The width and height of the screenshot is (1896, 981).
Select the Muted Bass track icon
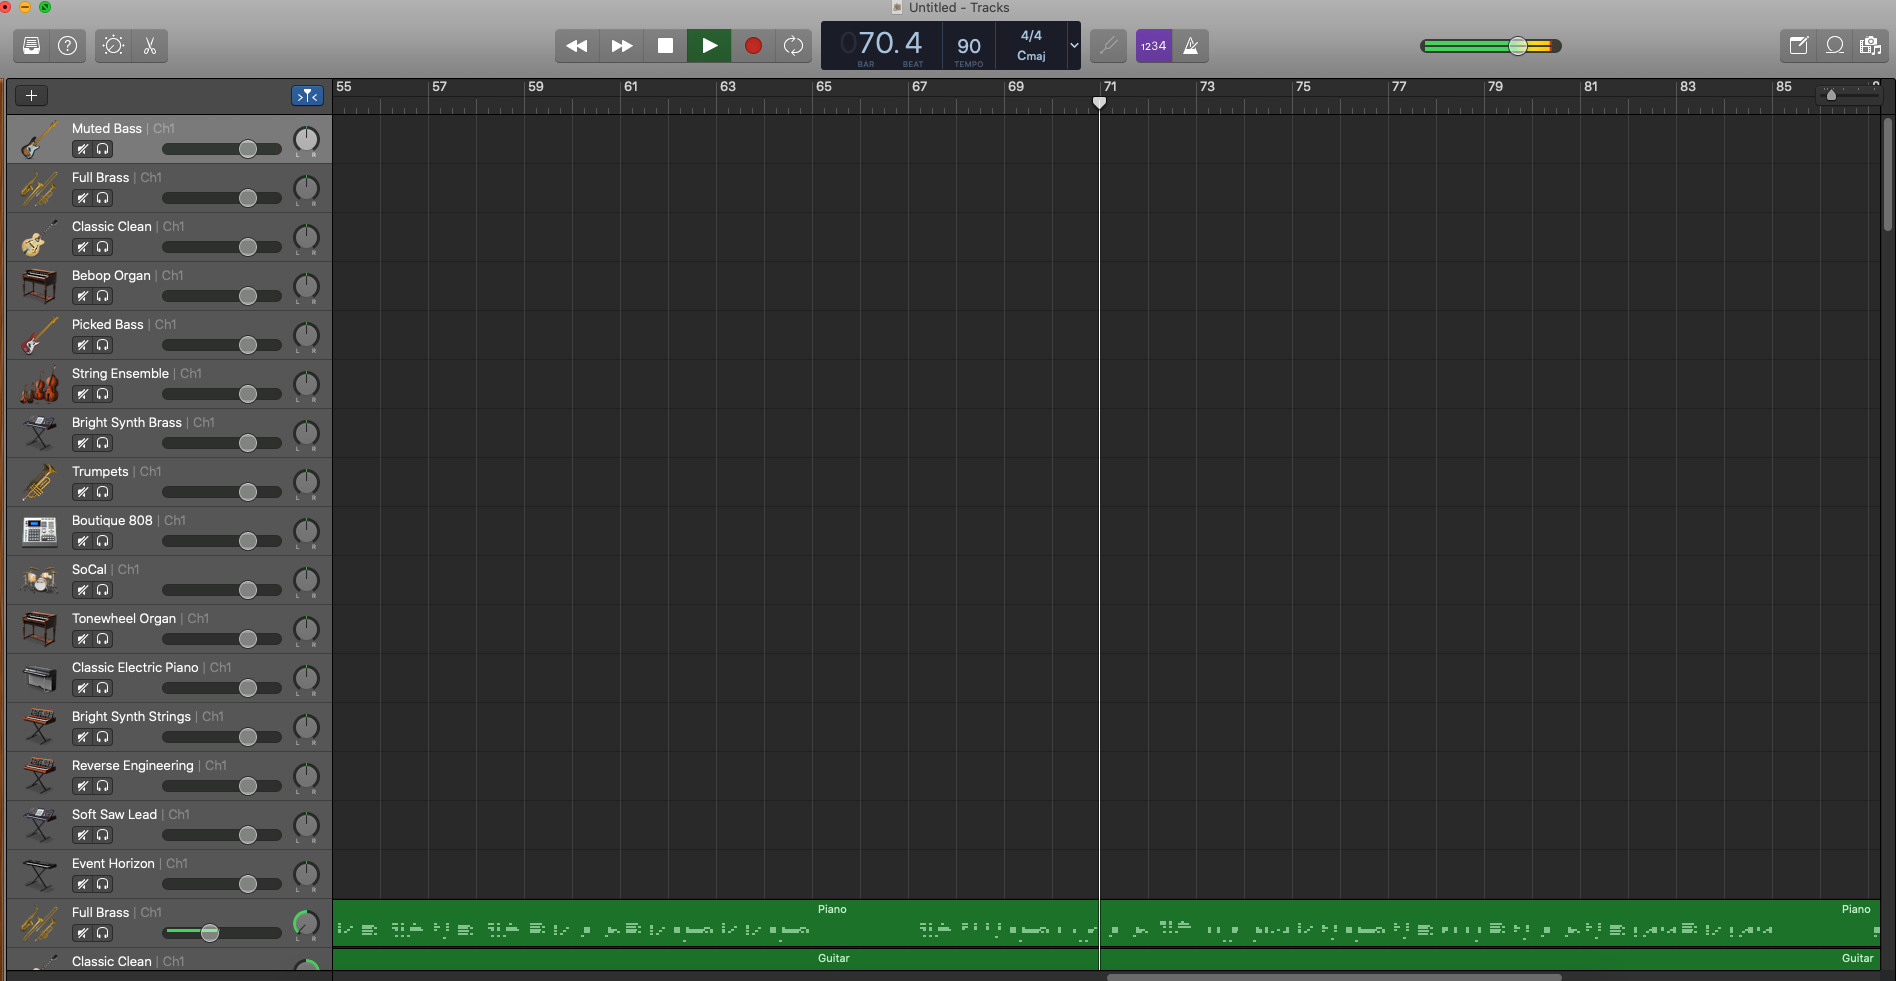click(x=39, y=140)
